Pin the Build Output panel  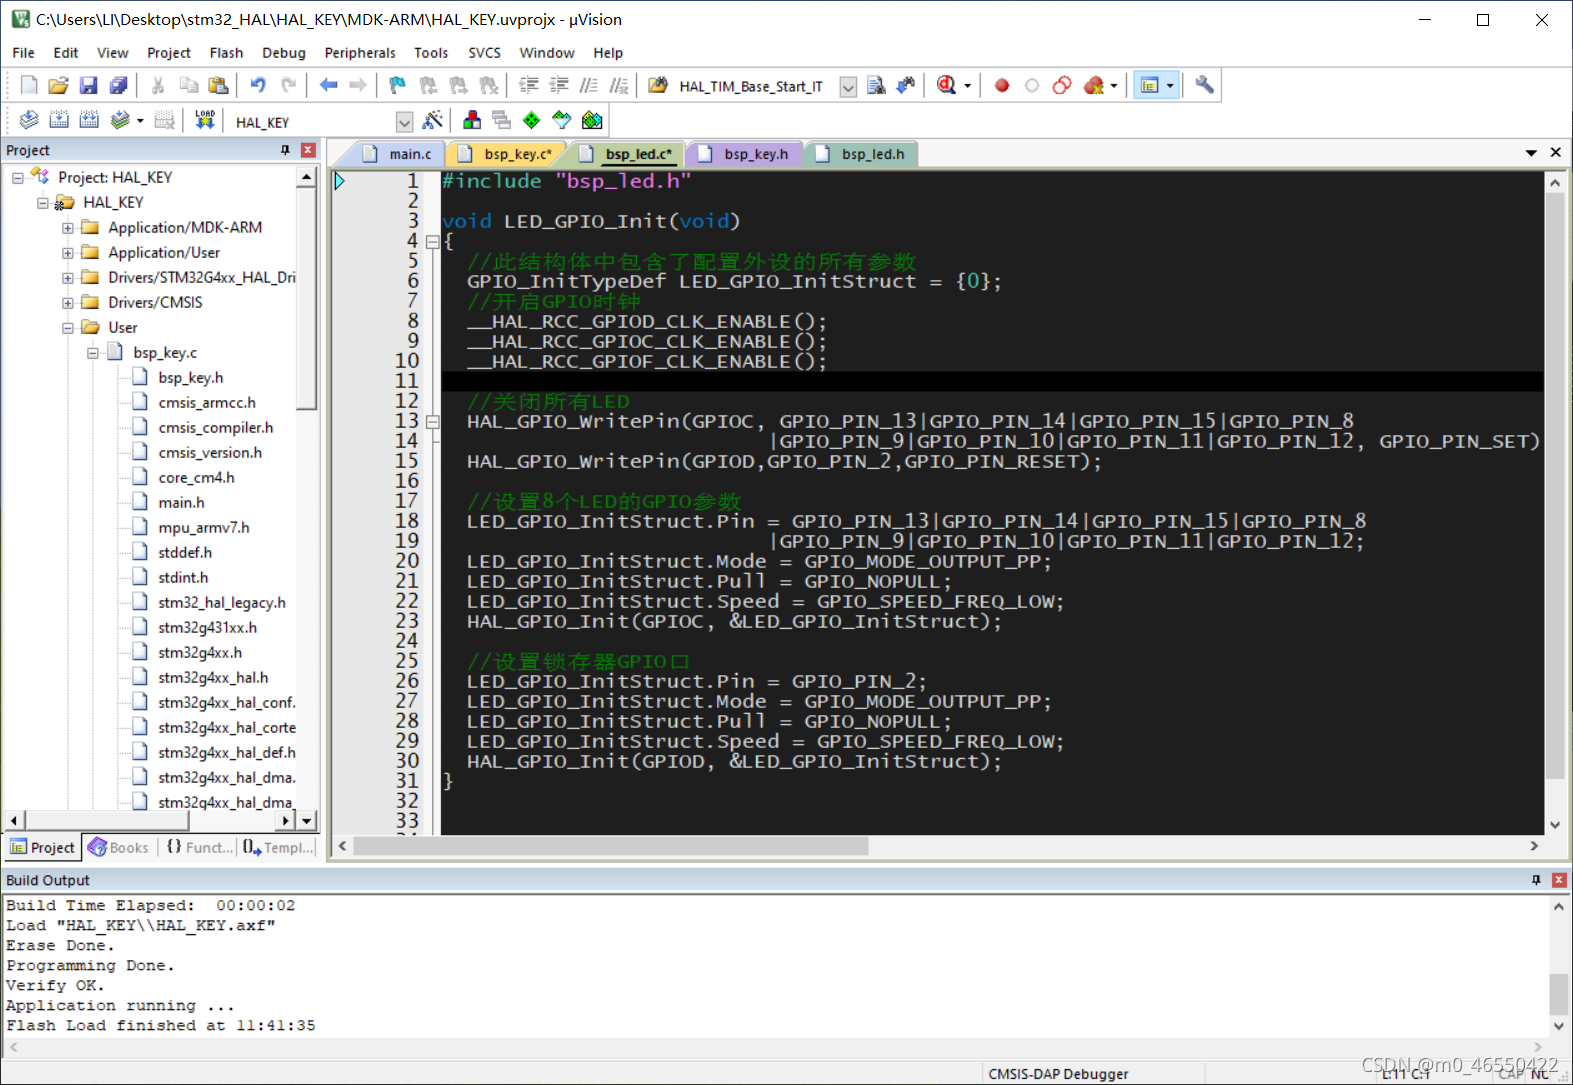pos(1536,880)
